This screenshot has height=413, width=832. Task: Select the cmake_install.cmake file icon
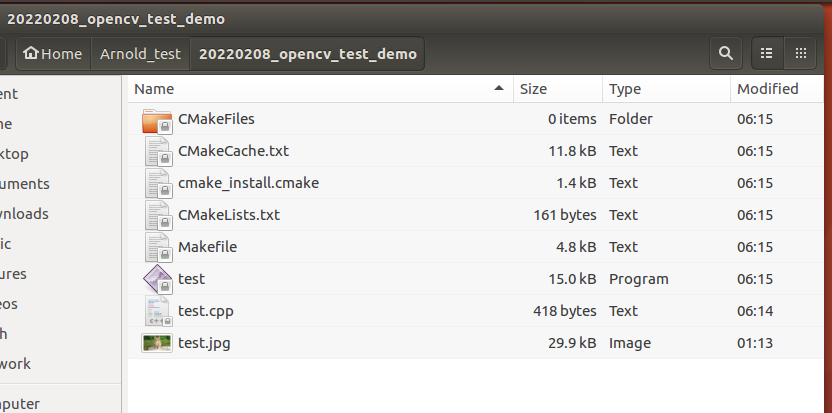tap(157, 183)
